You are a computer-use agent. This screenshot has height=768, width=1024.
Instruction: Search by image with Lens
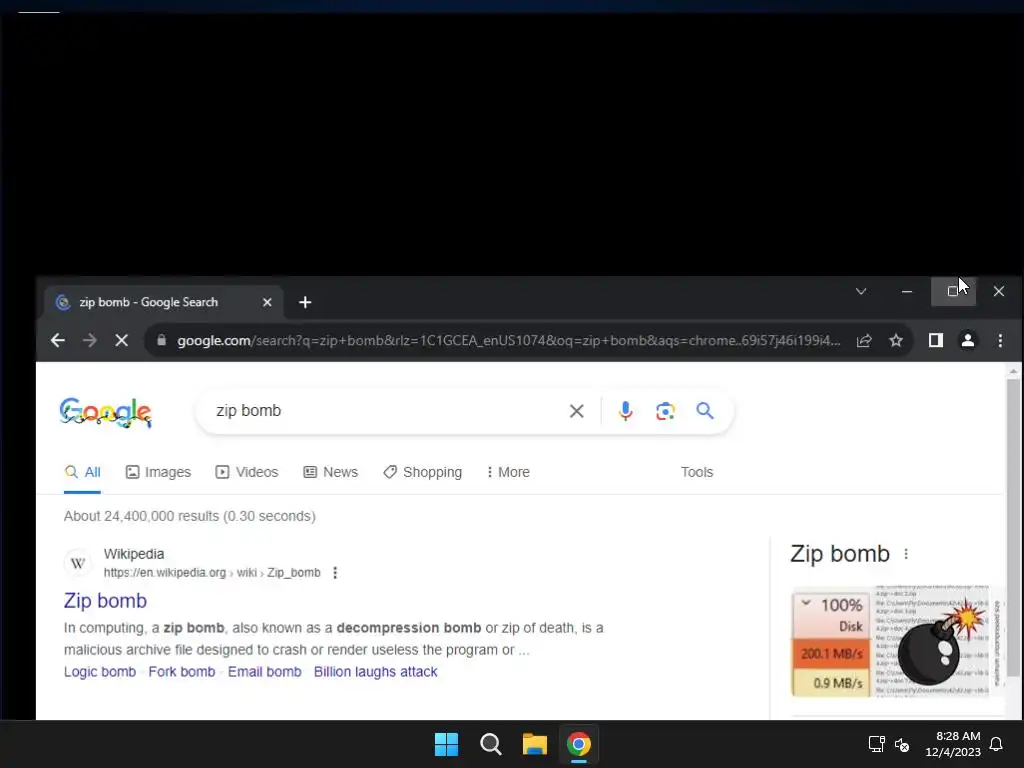665,411
